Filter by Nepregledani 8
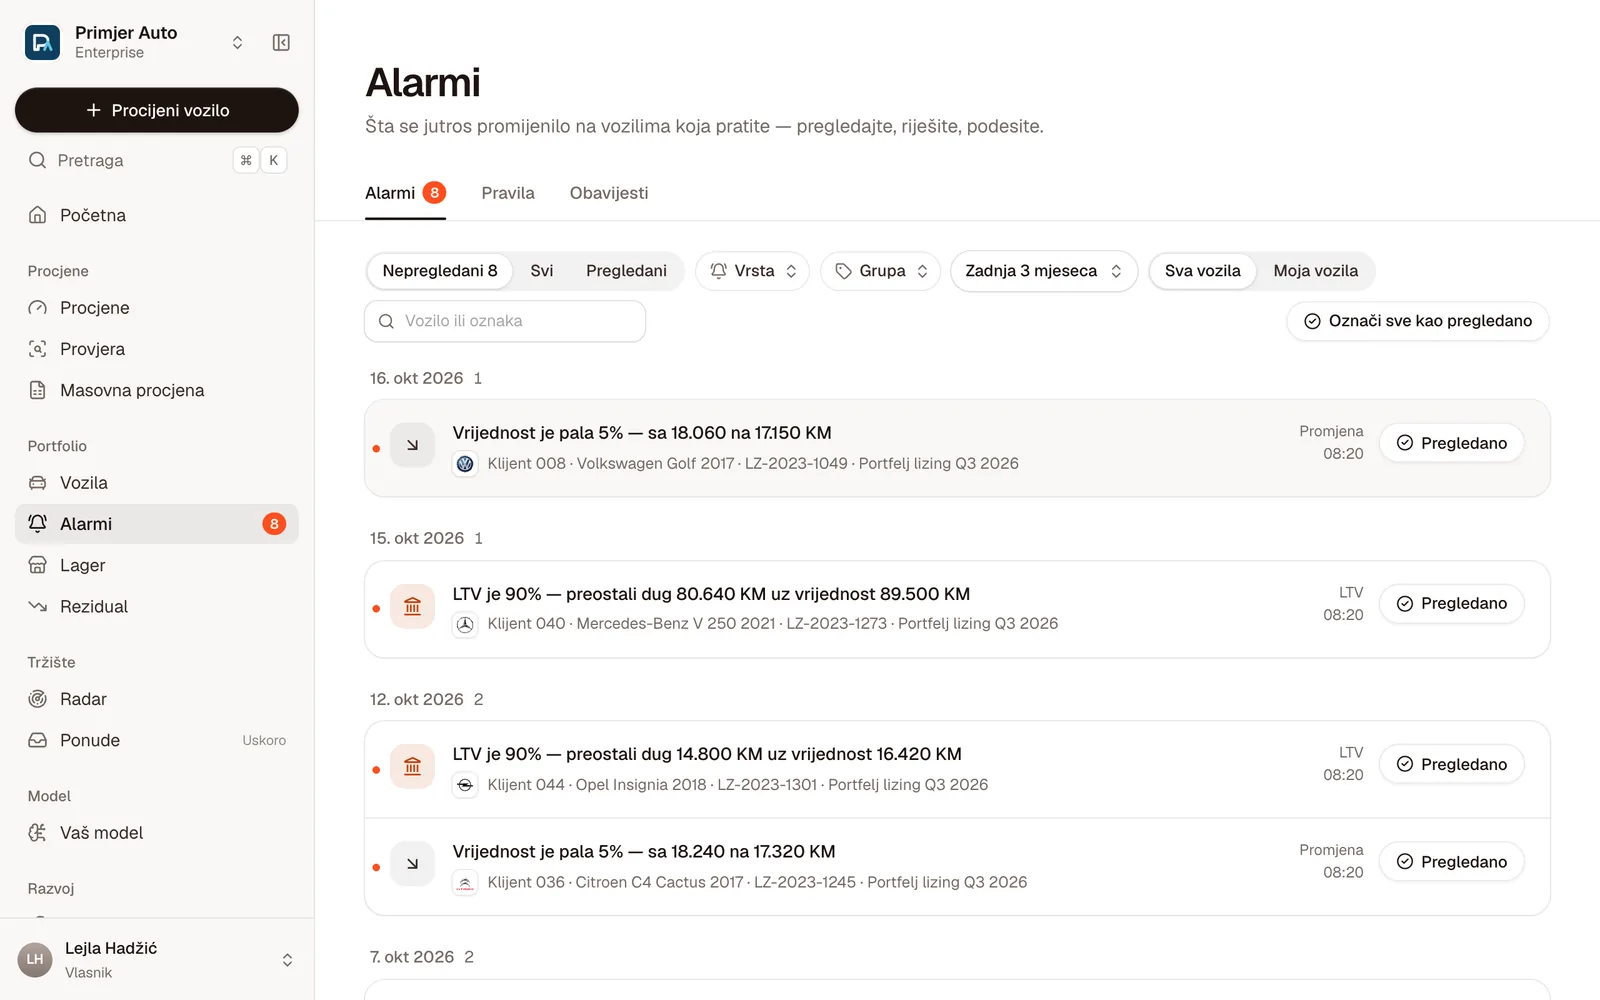Image resolution: width=1600 pixels, height=1000 pixels. 440,271
